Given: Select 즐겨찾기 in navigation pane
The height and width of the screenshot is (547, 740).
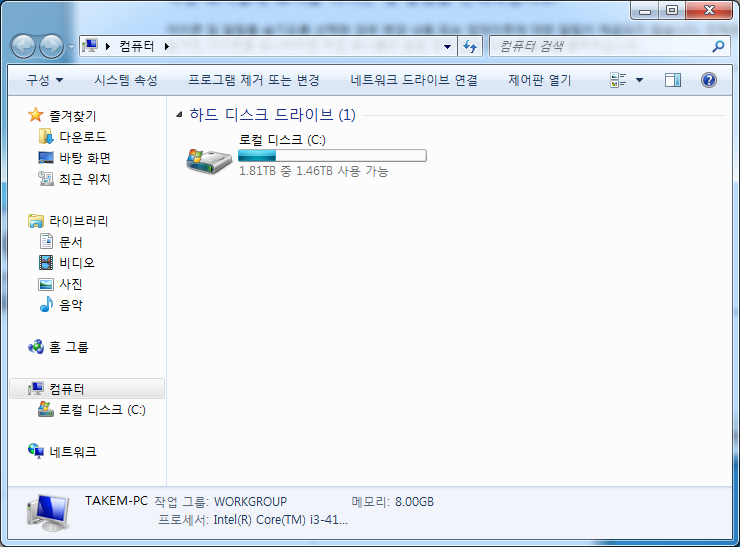Looking at the screenshot, I should 73,116.
